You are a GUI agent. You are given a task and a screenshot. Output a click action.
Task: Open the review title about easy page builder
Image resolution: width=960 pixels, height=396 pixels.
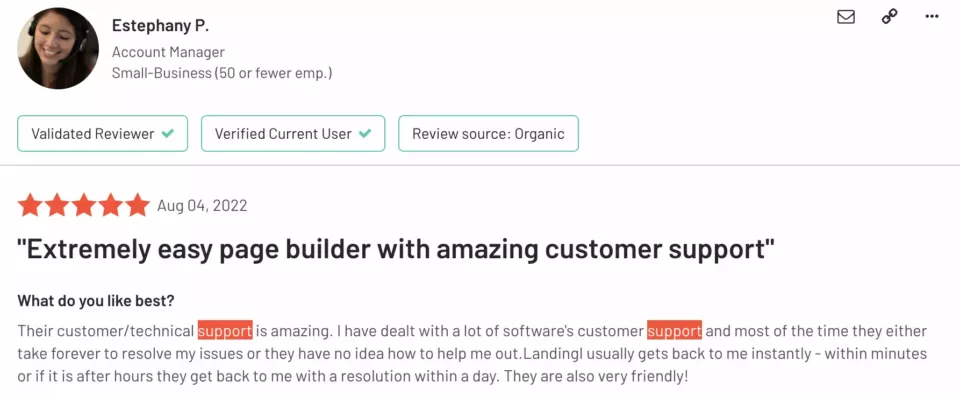tap(396, 250)
